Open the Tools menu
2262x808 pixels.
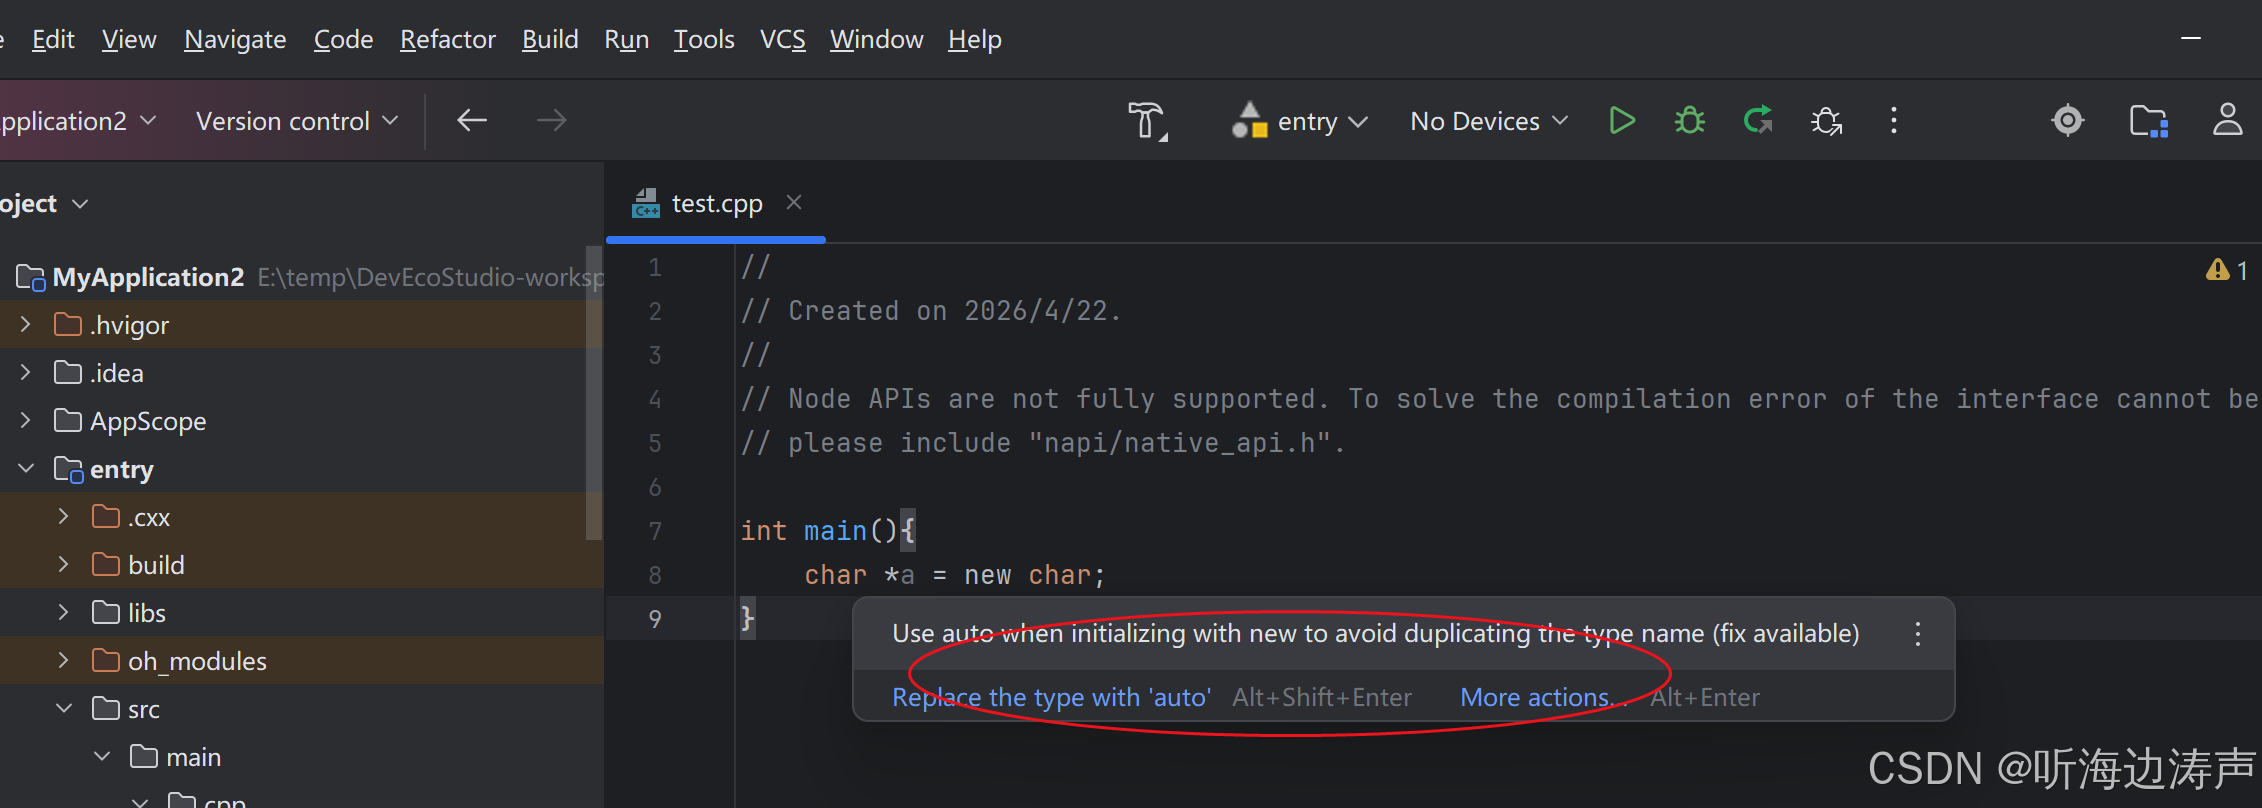click(704, 39)
